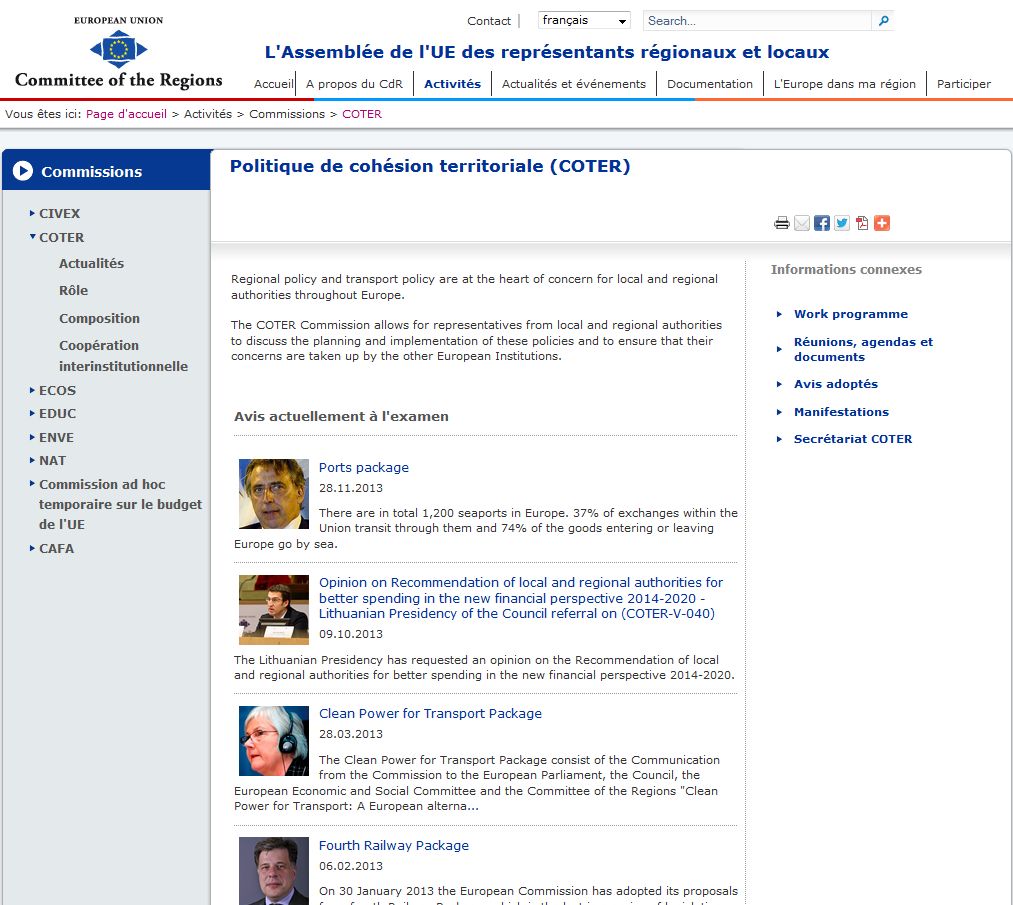Click the Commissions sidebar heading
1013x905 pixels.
92,172
